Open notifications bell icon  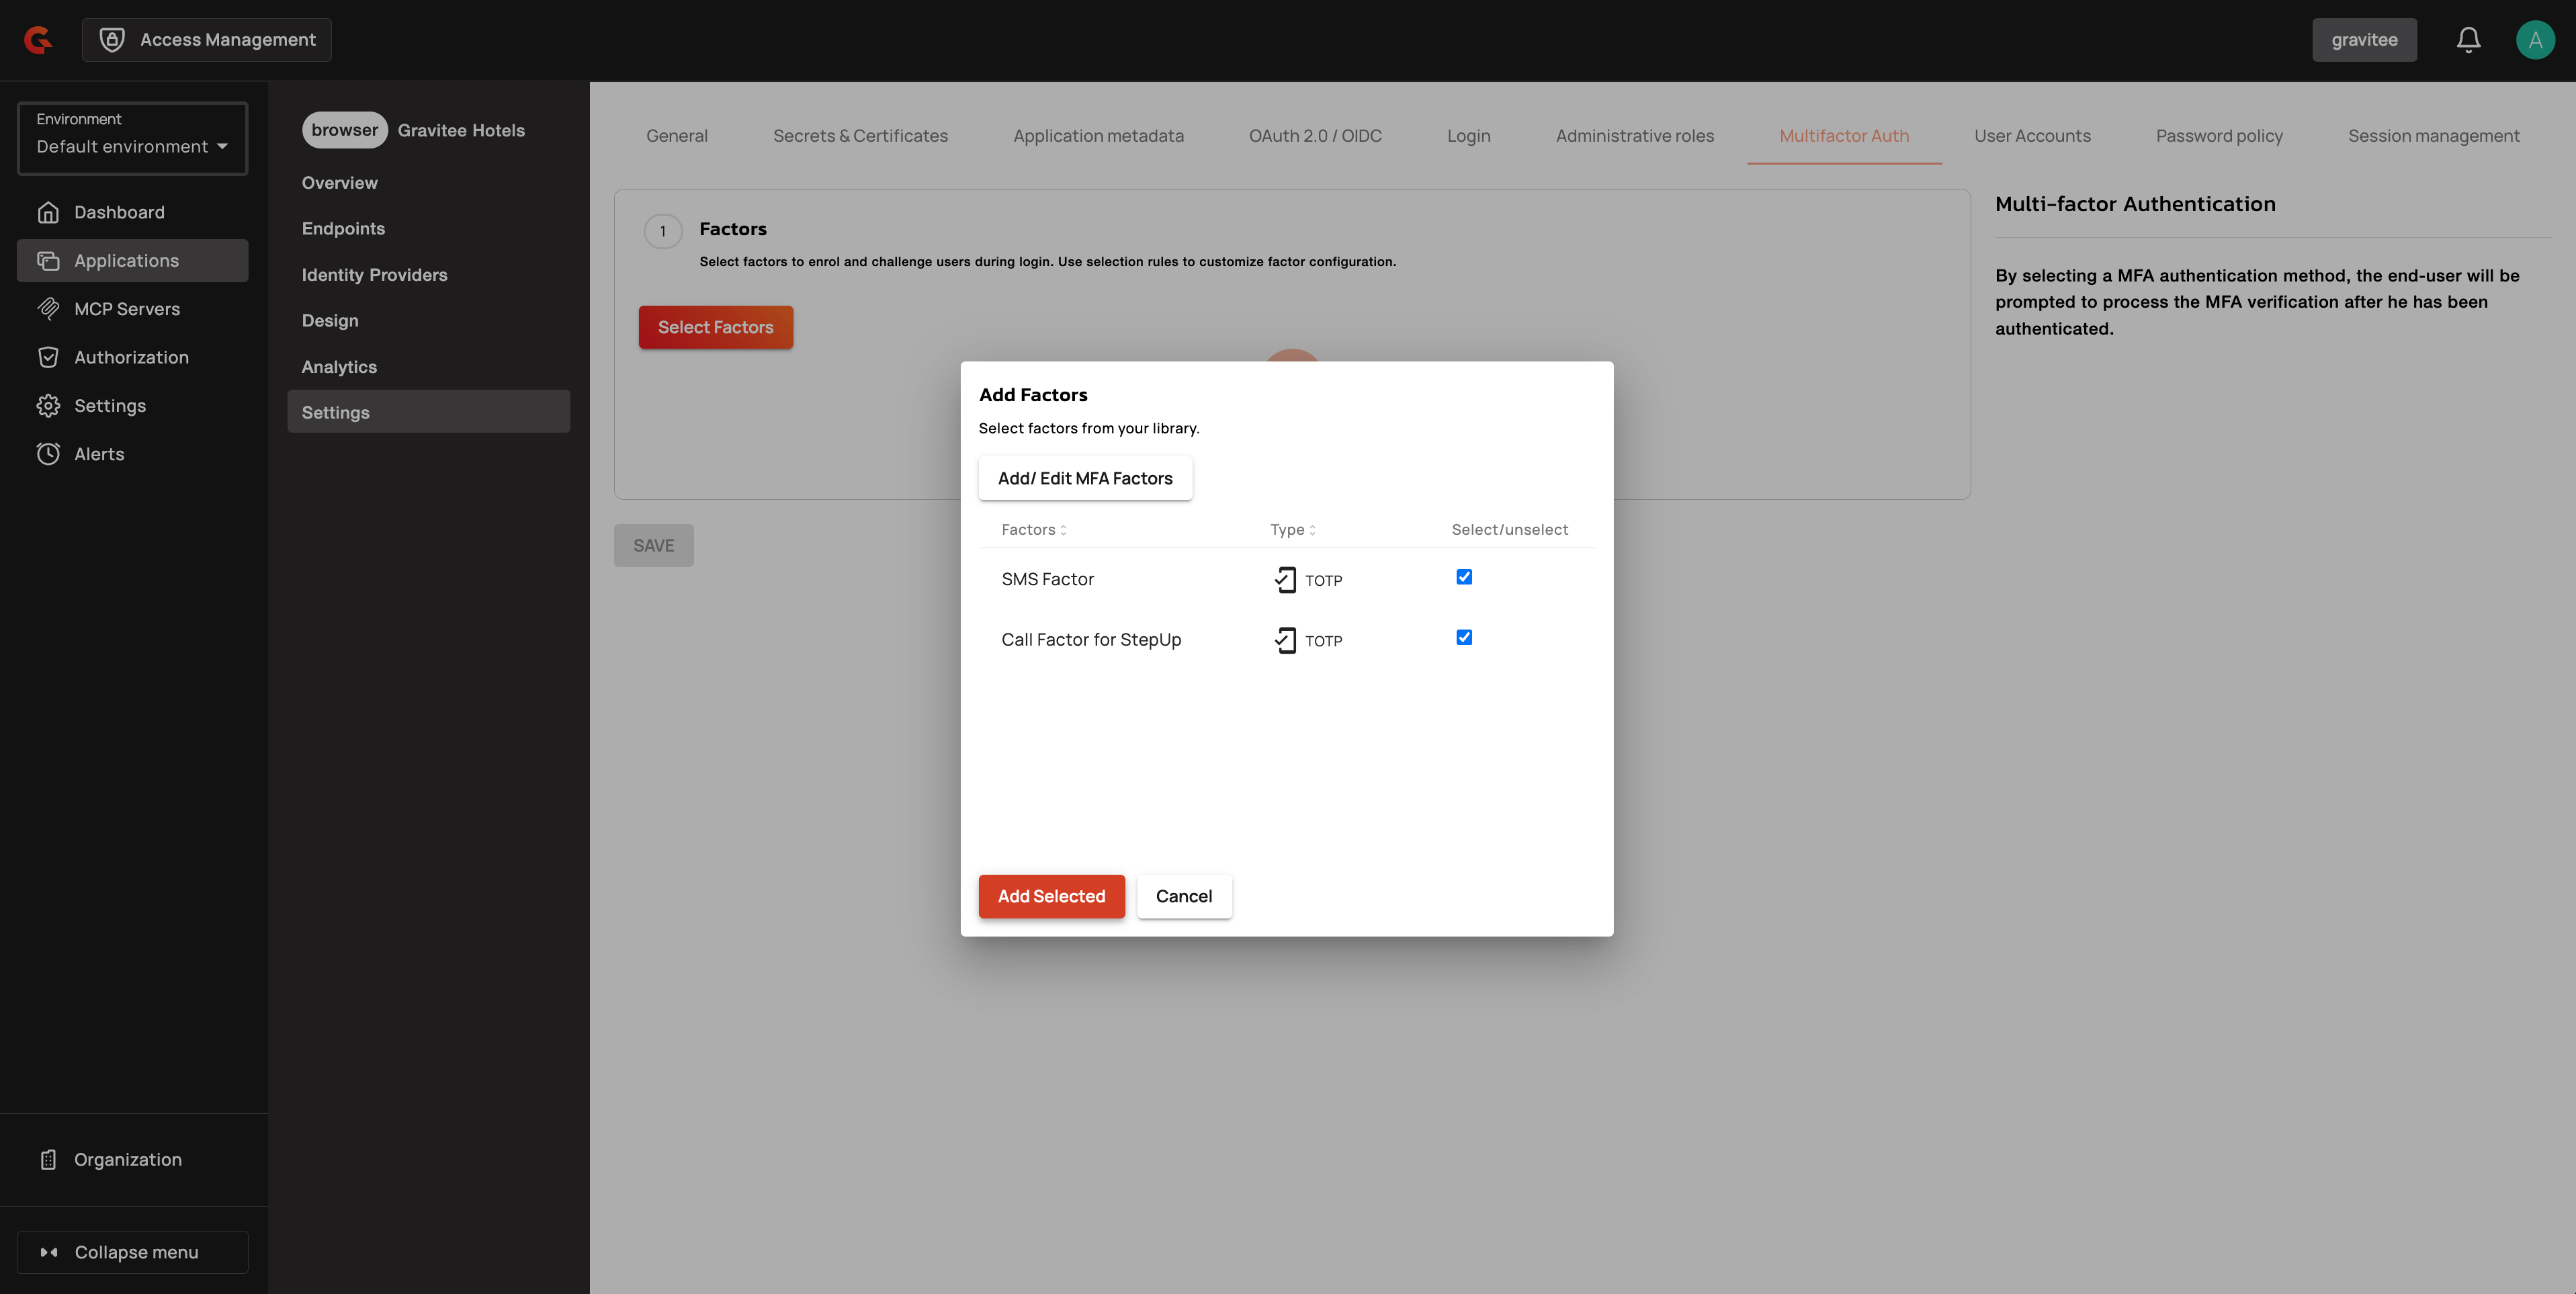2468,40
